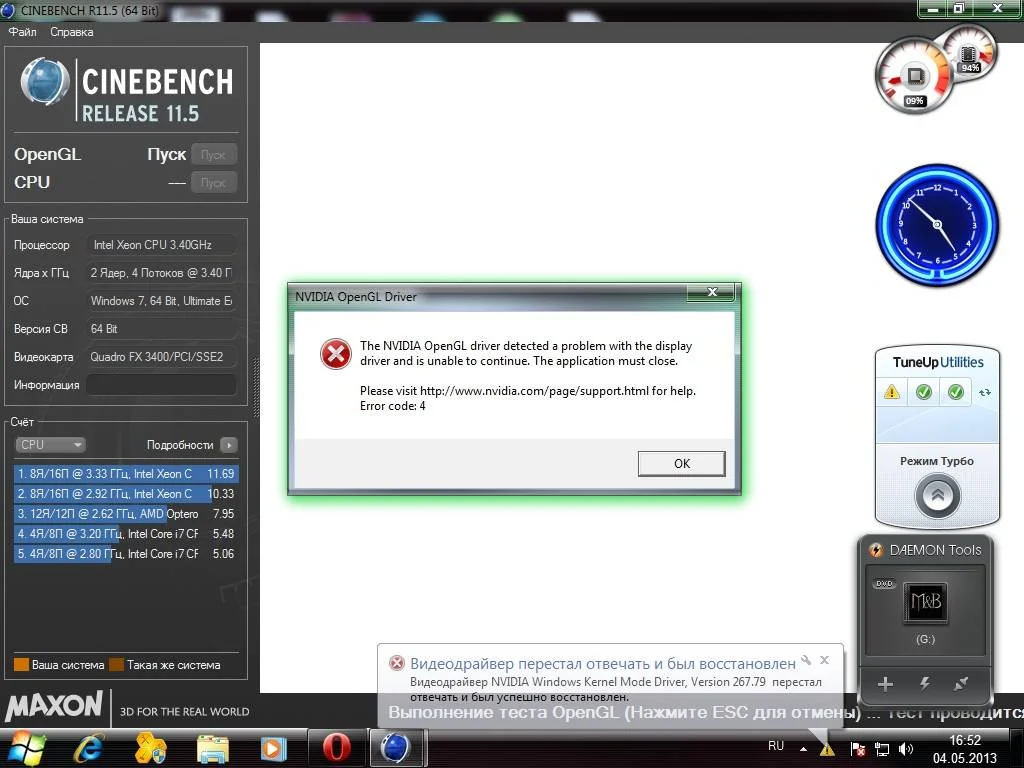Click the RU language indicator
The width and height of the screenshot is (1024, 768).
coord(776,746)
